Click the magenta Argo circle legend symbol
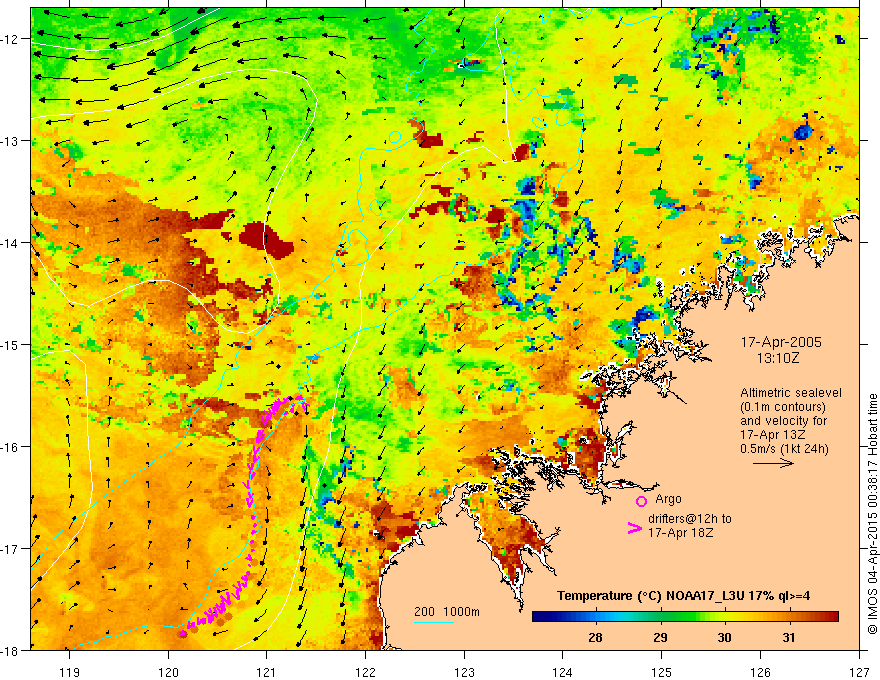The width and height of the screenshot is (880, 680). 641,501
